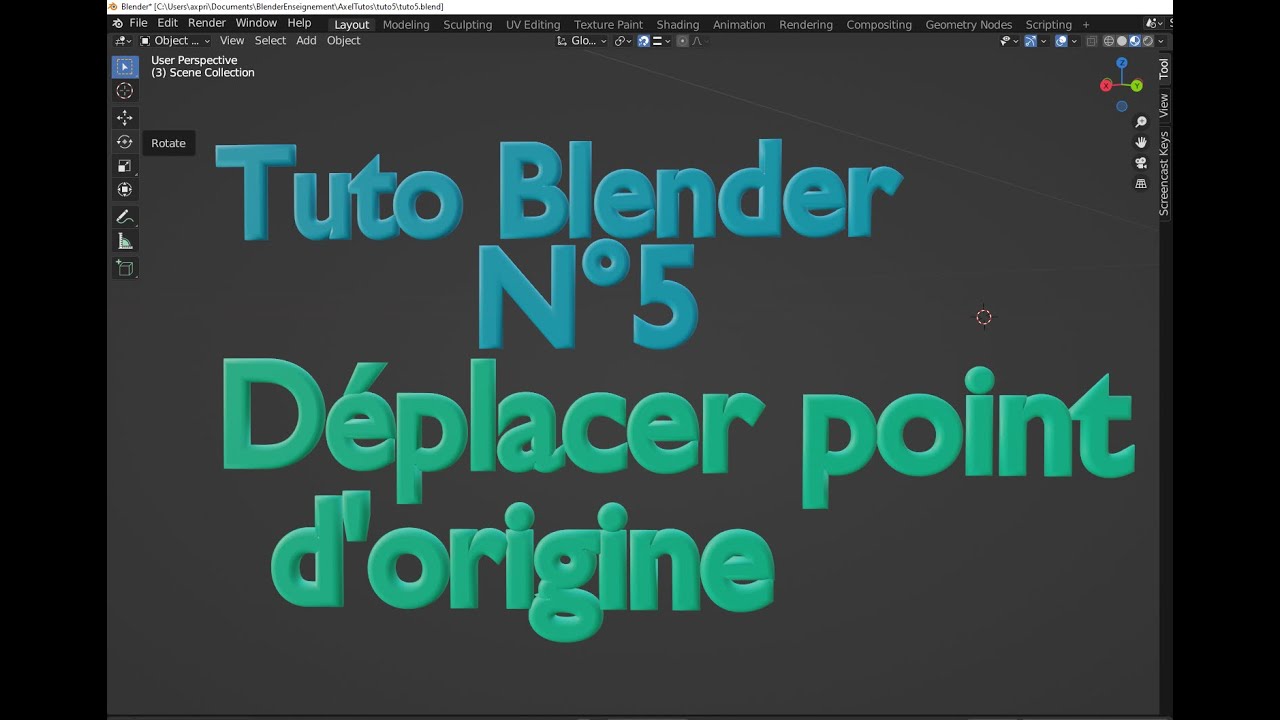Open the editor type dropdown

123,41
